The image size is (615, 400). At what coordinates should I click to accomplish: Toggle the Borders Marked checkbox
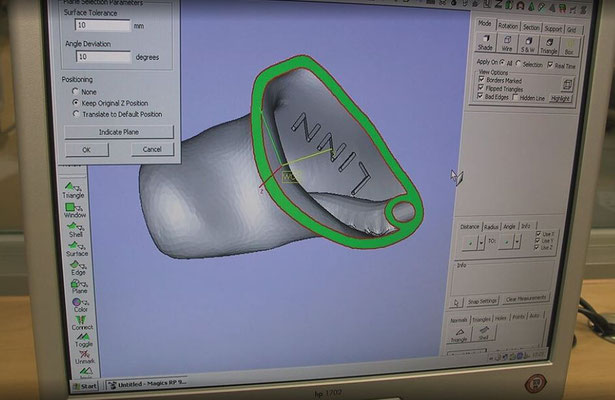(481, 79)
